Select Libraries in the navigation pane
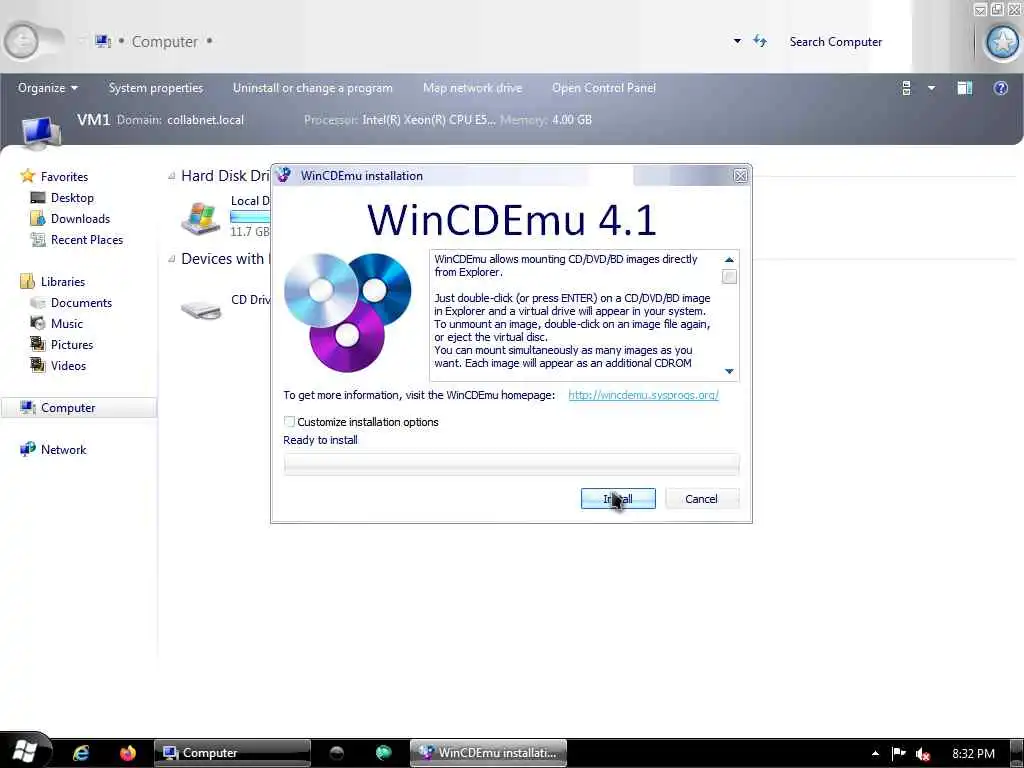 point(63,281)
